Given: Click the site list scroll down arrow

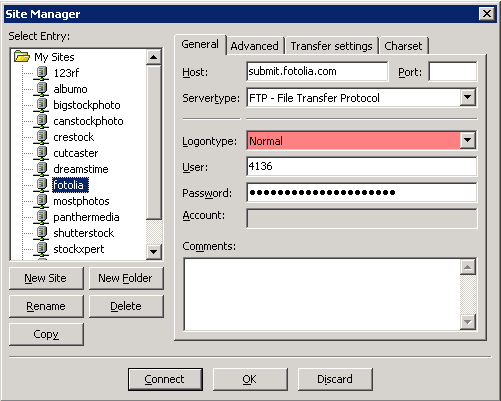Looking at the screenshot, I should point(153,251).
